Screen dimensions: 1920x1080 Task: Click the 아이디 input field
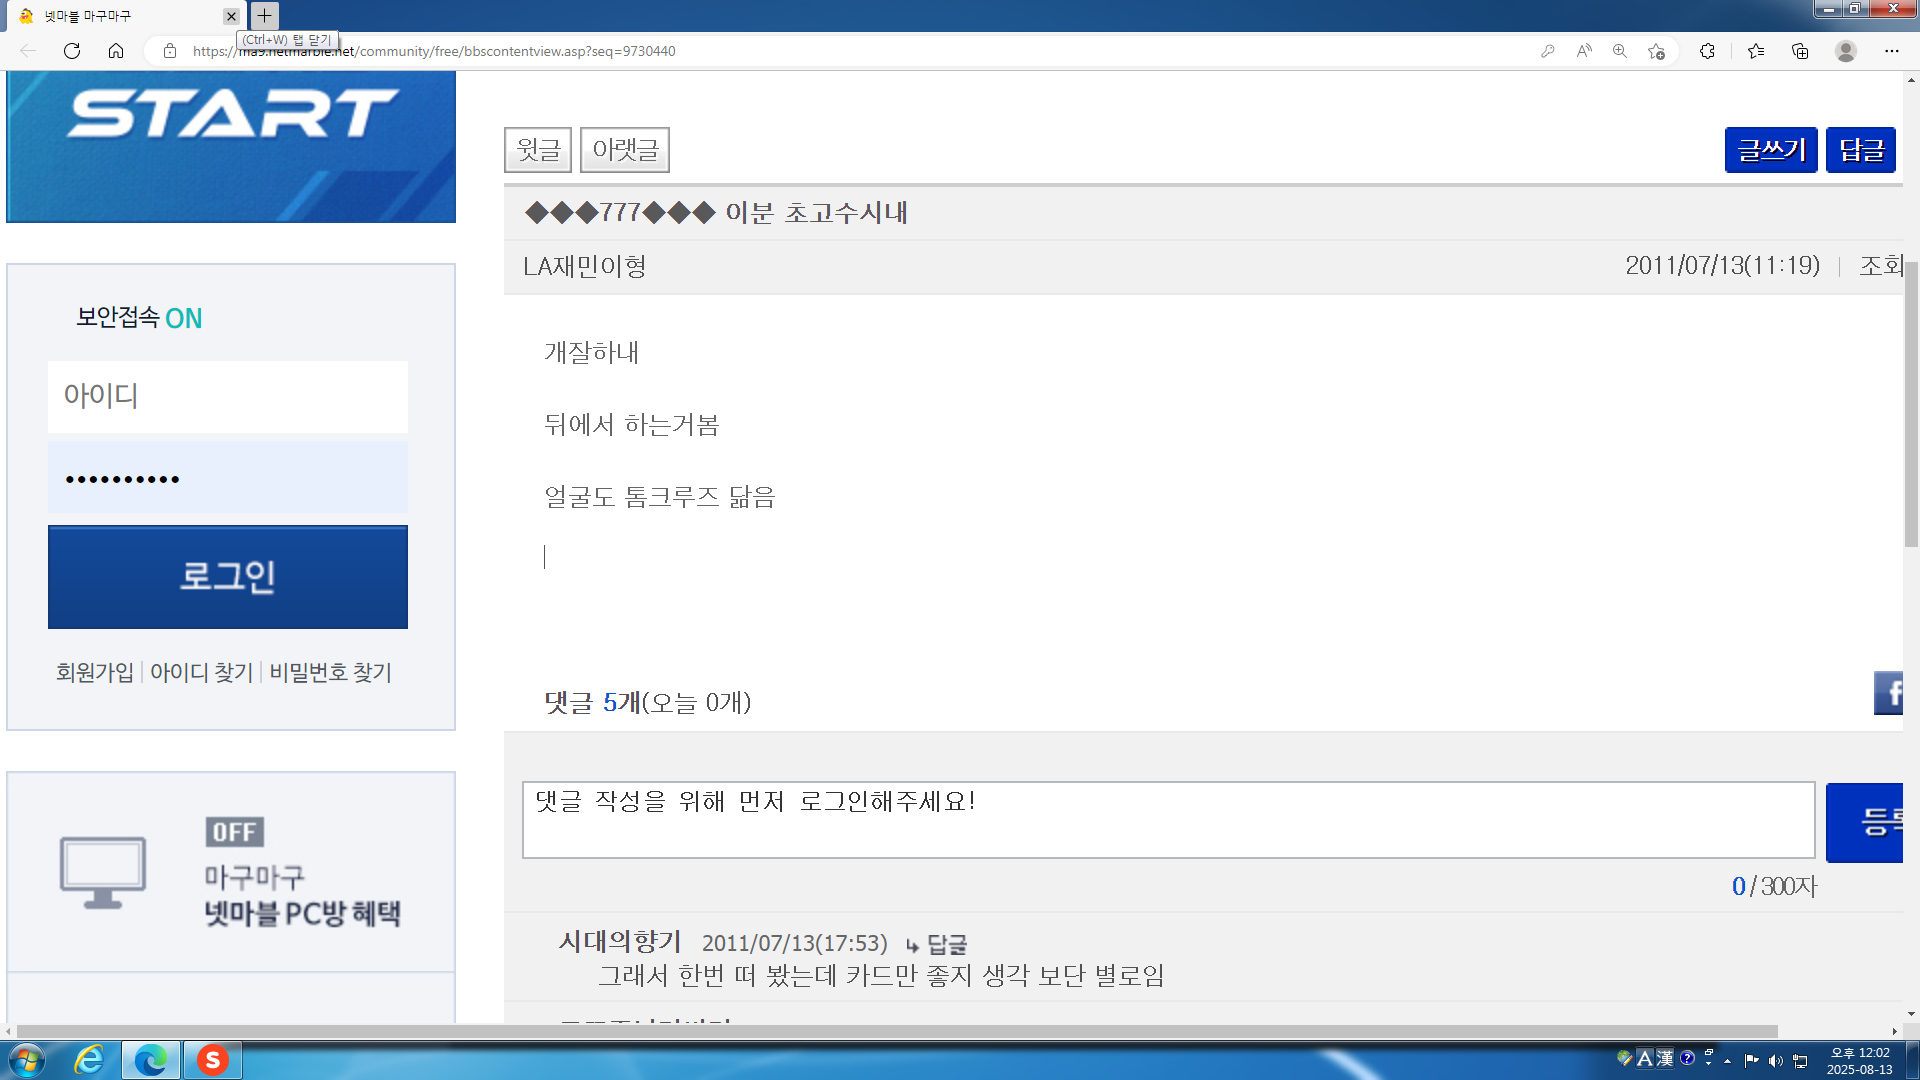pyautogui.click(x=228, y=396)
